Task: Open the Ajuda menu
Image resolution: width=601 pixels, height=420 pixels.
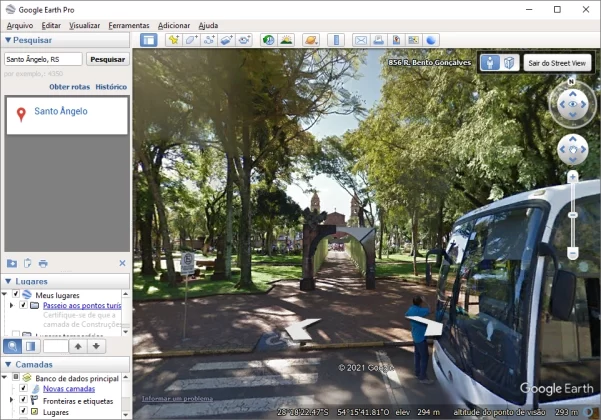Action: point(208,25)
